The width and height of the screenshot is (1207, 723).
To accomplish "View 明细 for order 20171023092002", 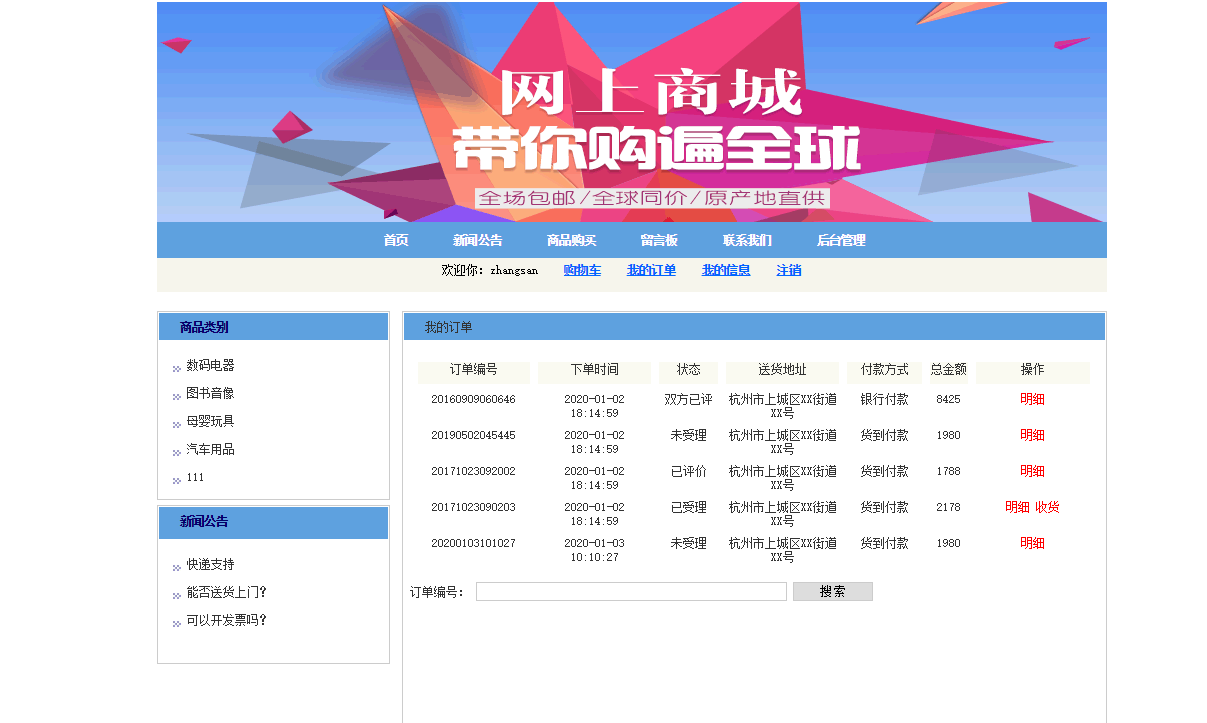I will pos(1032,471).
